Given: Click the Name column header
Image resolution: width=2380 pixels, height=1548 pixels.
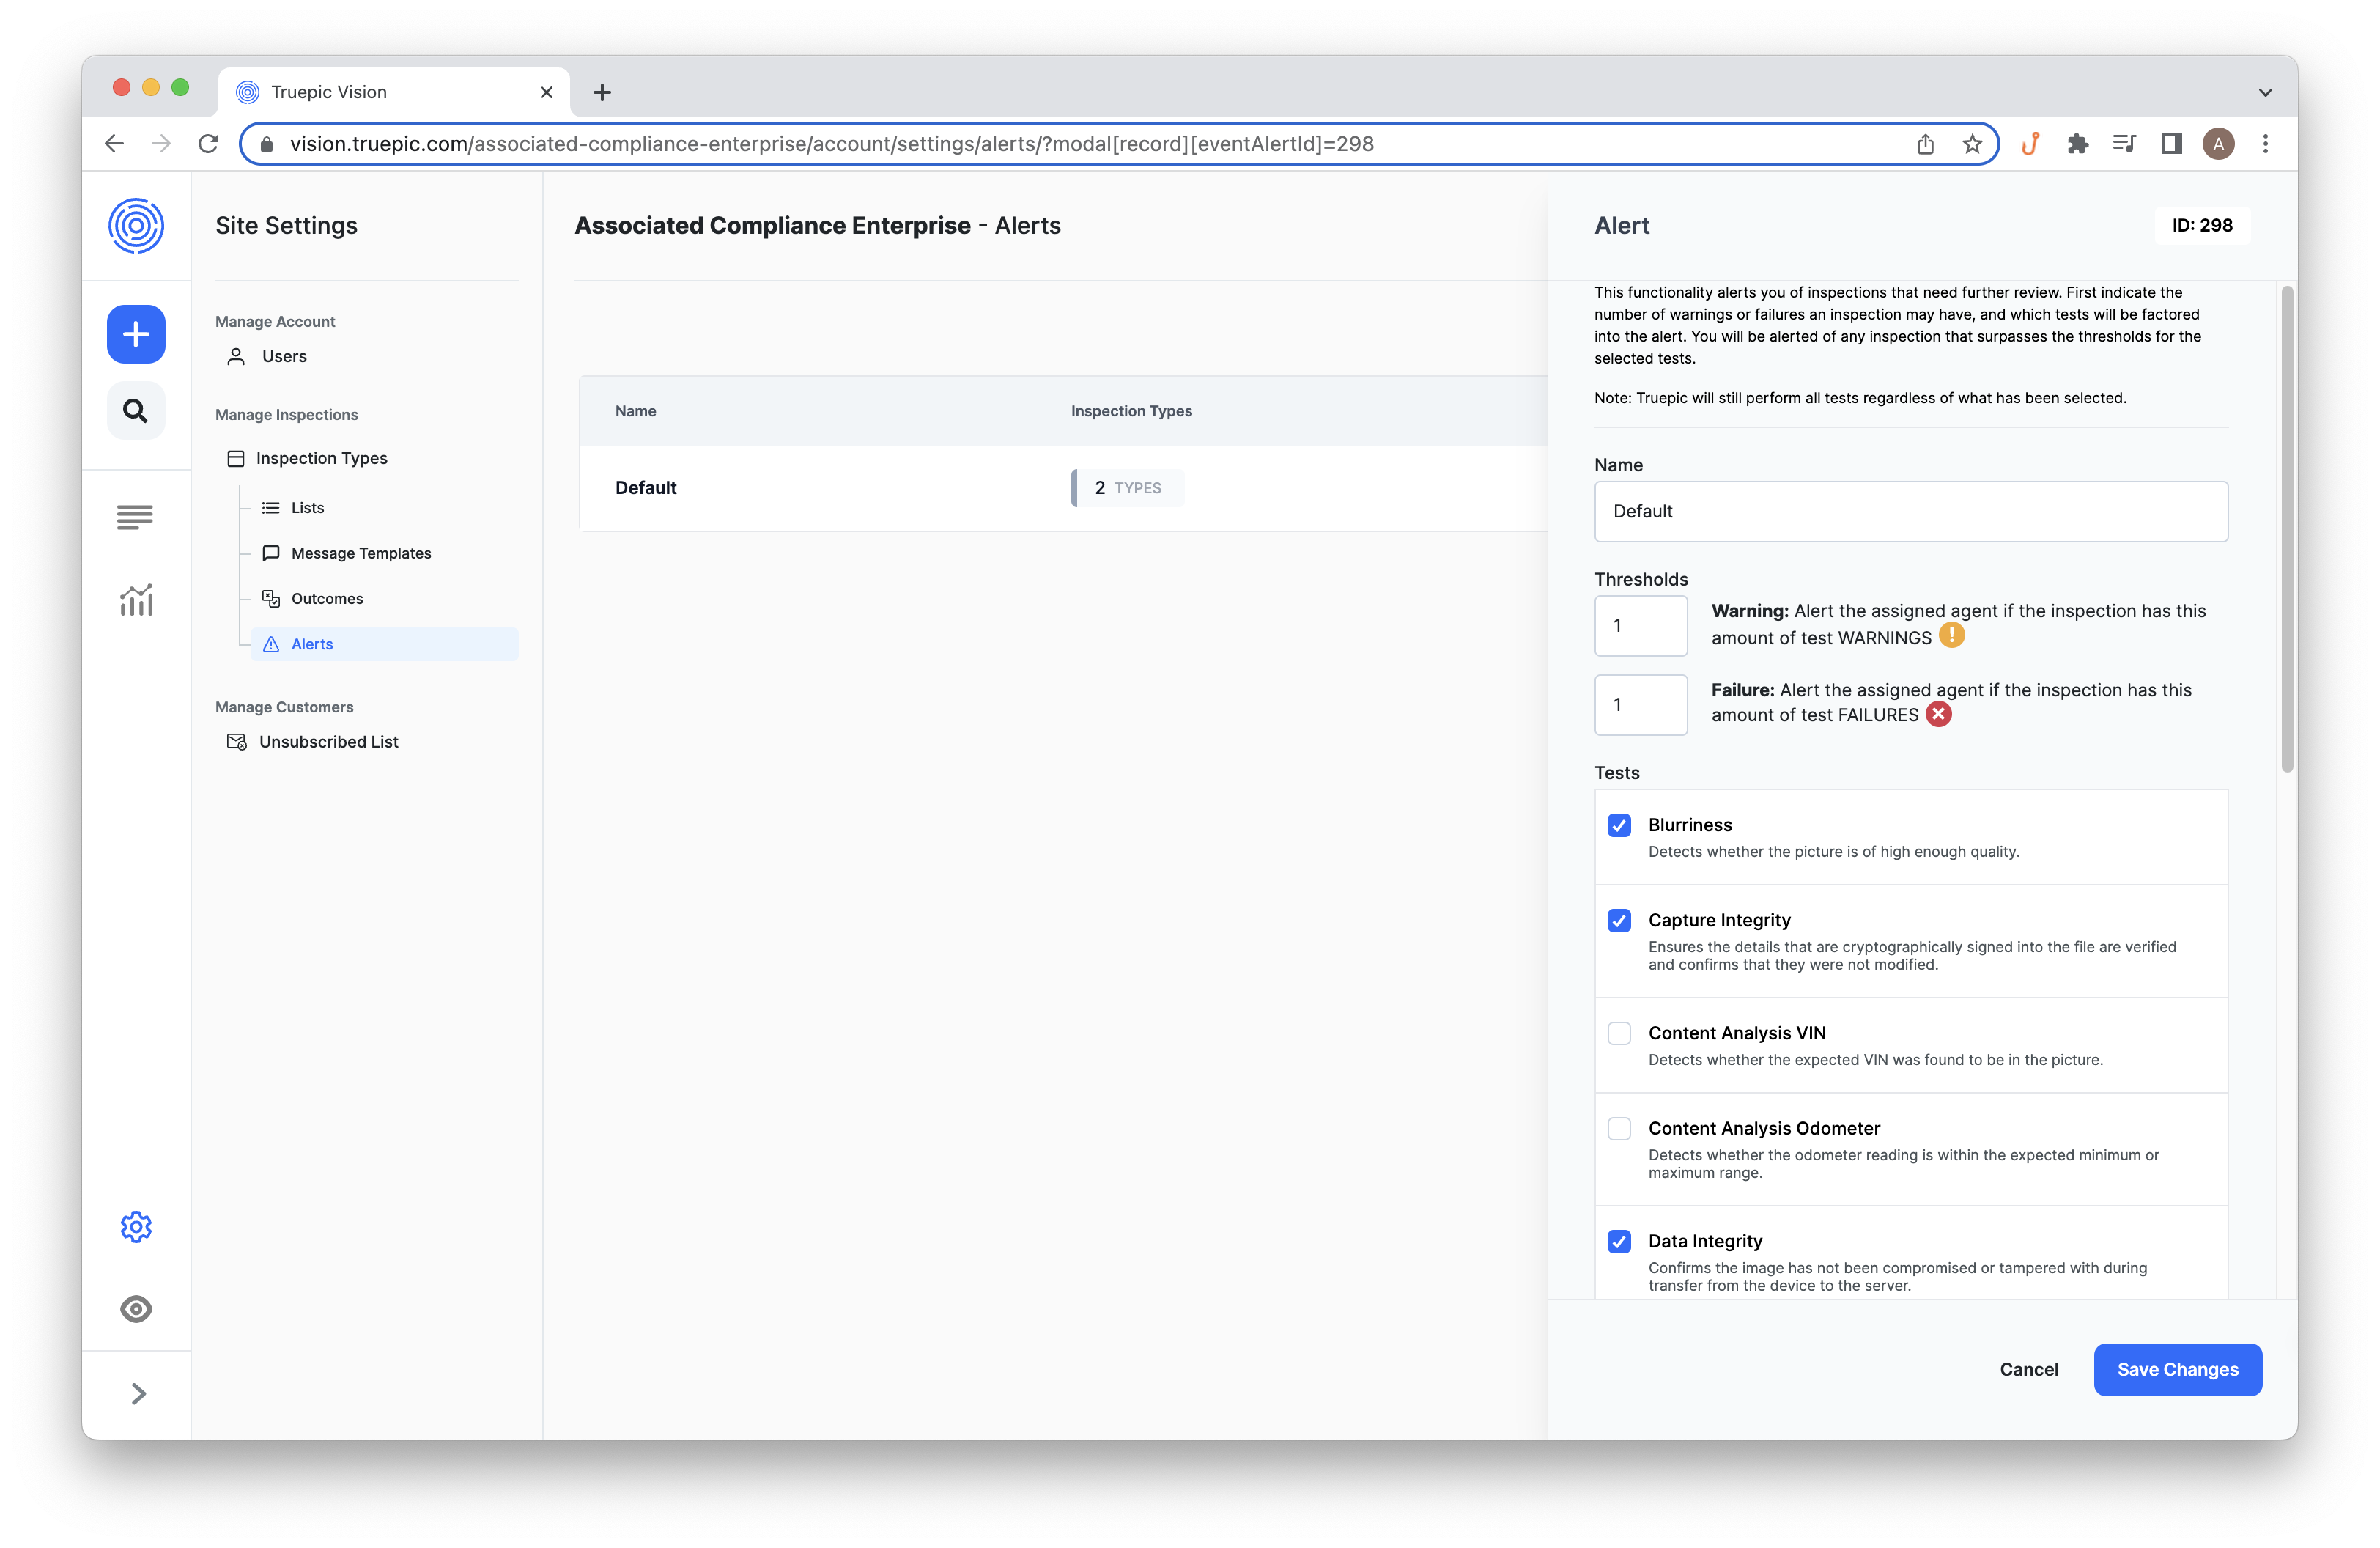Looking at the screenshot, I should (636, 410).
